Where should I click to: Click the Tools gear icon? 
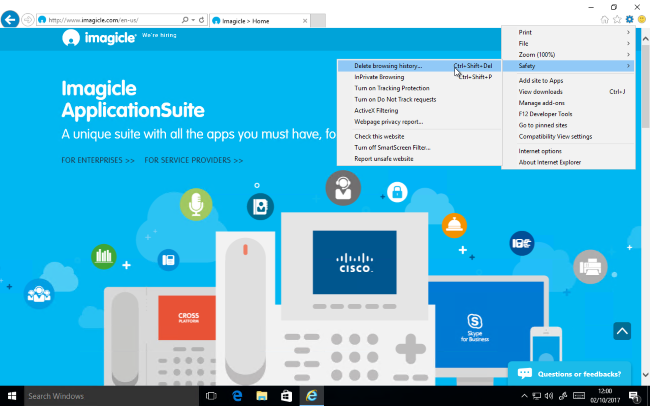click(x=630, y=19)
